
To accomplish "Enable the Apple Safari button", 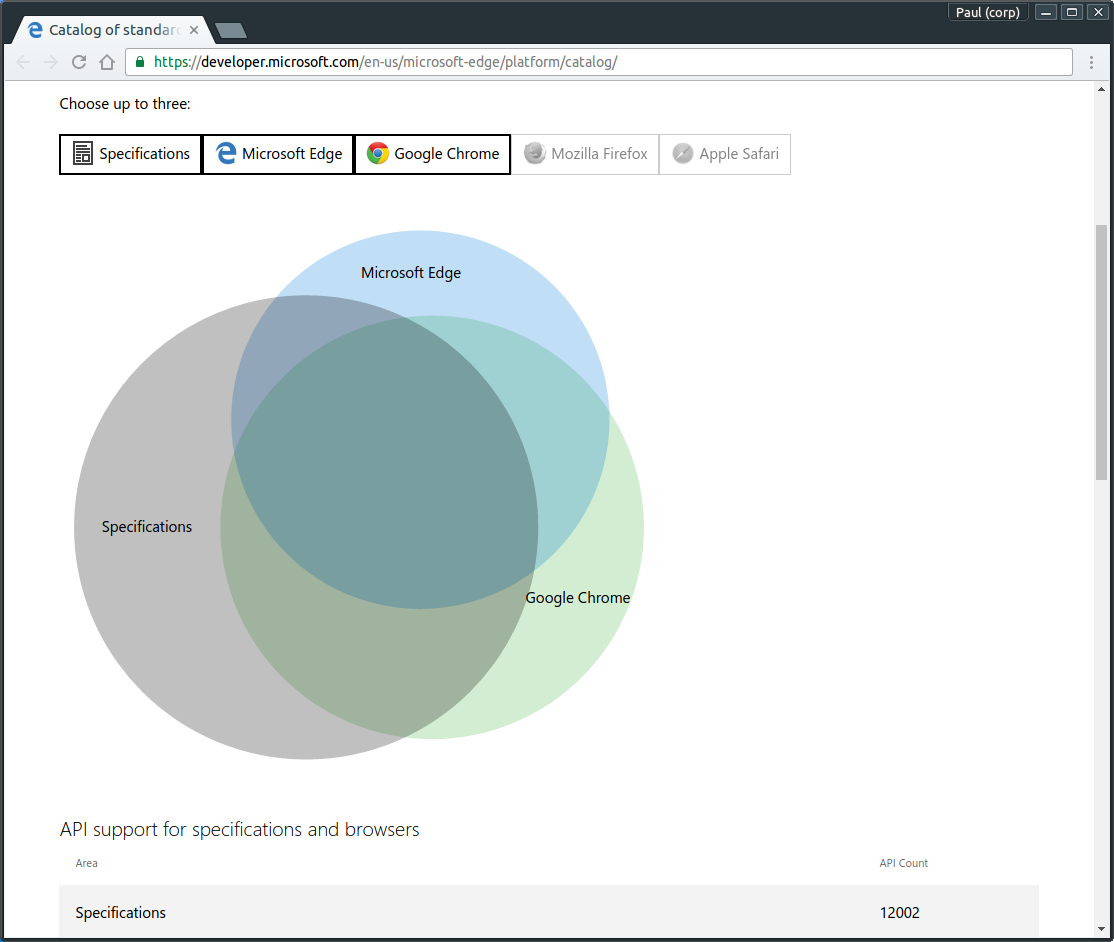I will [x=725, y=154].
